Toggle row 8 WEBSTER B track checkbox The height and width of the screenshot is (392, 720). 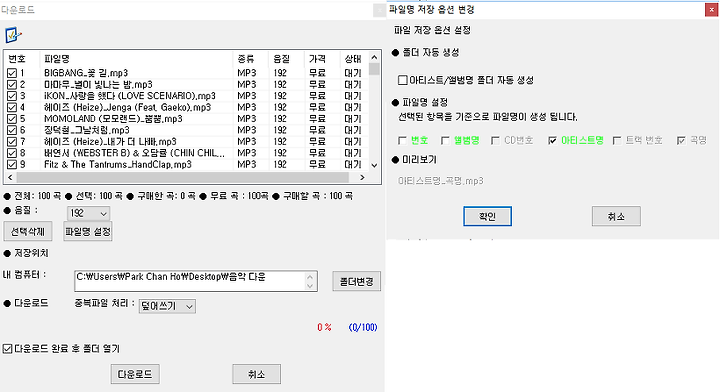point(12,153)
